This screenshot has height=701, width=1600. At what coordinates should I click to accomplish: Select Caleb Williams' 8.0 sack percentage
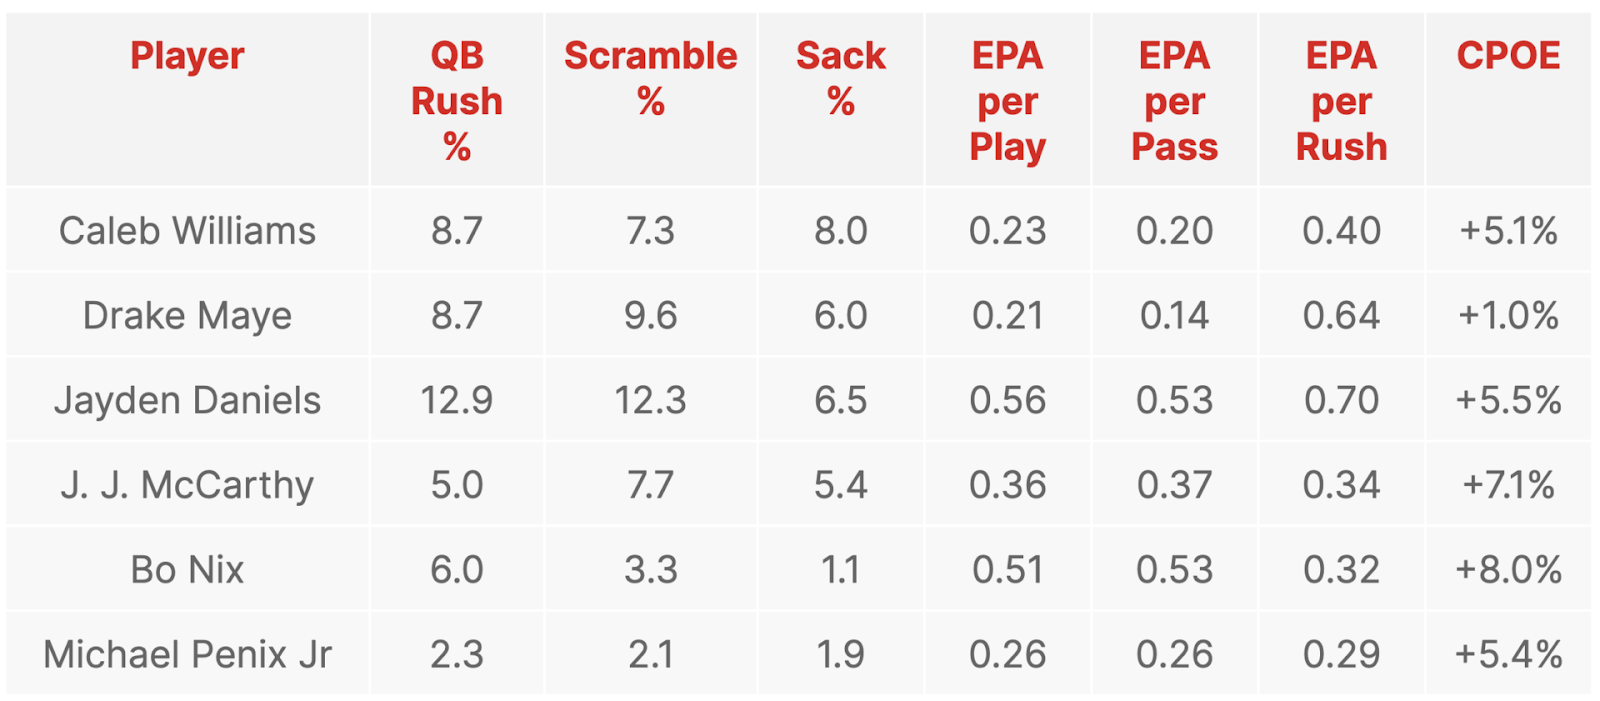click(x=841, y=231)
